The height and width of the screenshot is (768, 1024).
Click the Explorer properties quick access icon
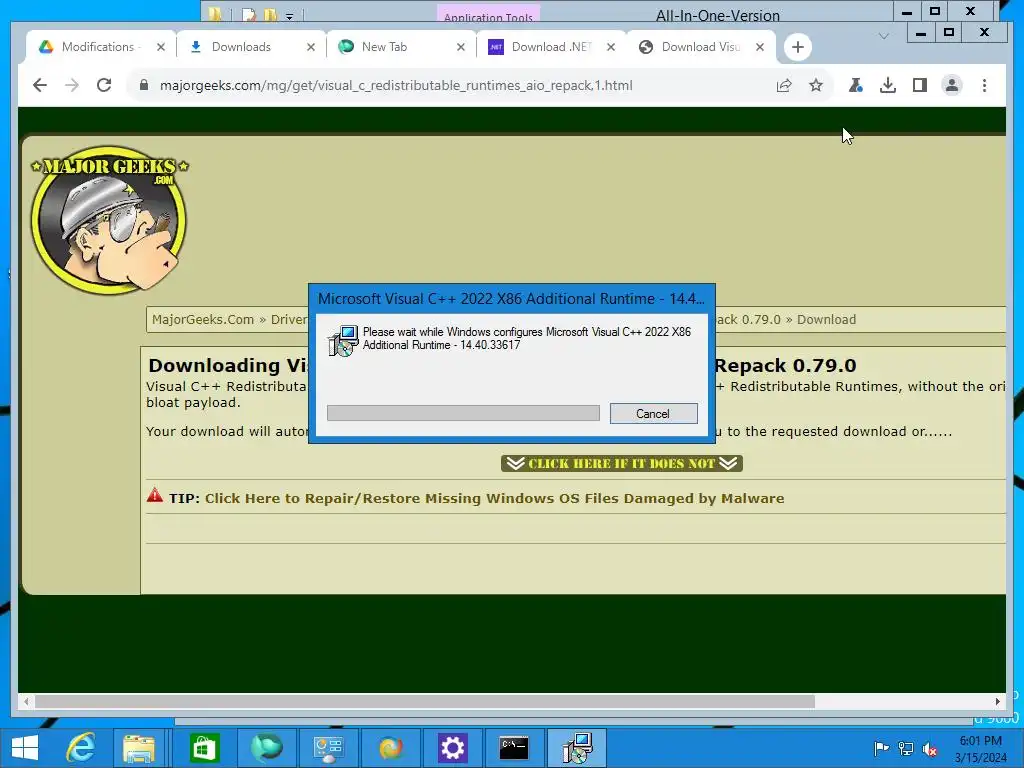click(249, 14)
